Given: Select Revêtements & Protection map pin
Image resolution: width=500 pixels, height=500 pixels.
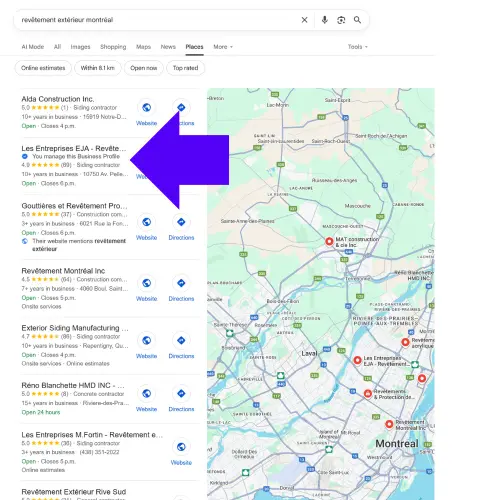Looking at the screenshot, I should [368, 394].
